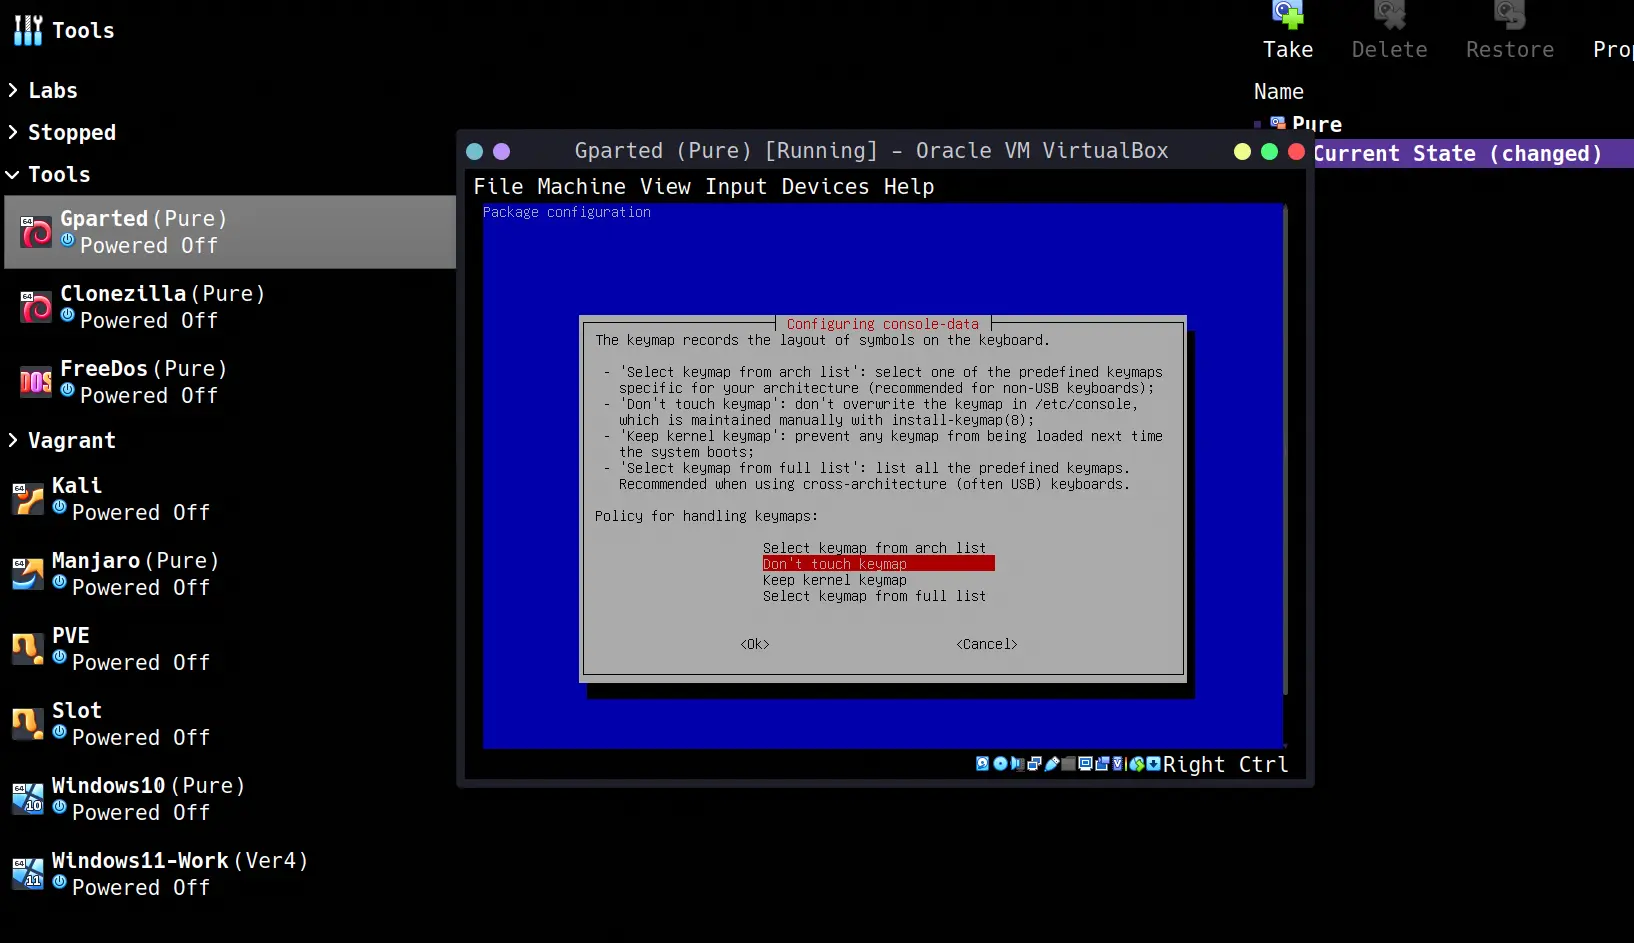Open the Input menu
The height and width of the screenshot is (943, 1634).
(736, 187)
